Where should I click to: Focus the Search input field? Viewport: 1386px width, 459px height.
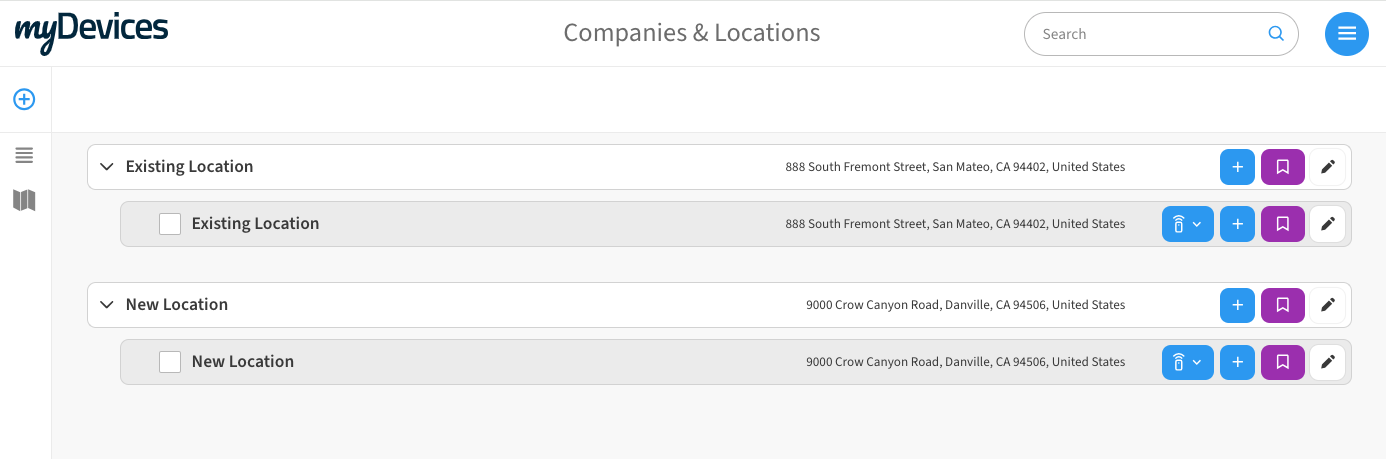(x=1150, y=34)
